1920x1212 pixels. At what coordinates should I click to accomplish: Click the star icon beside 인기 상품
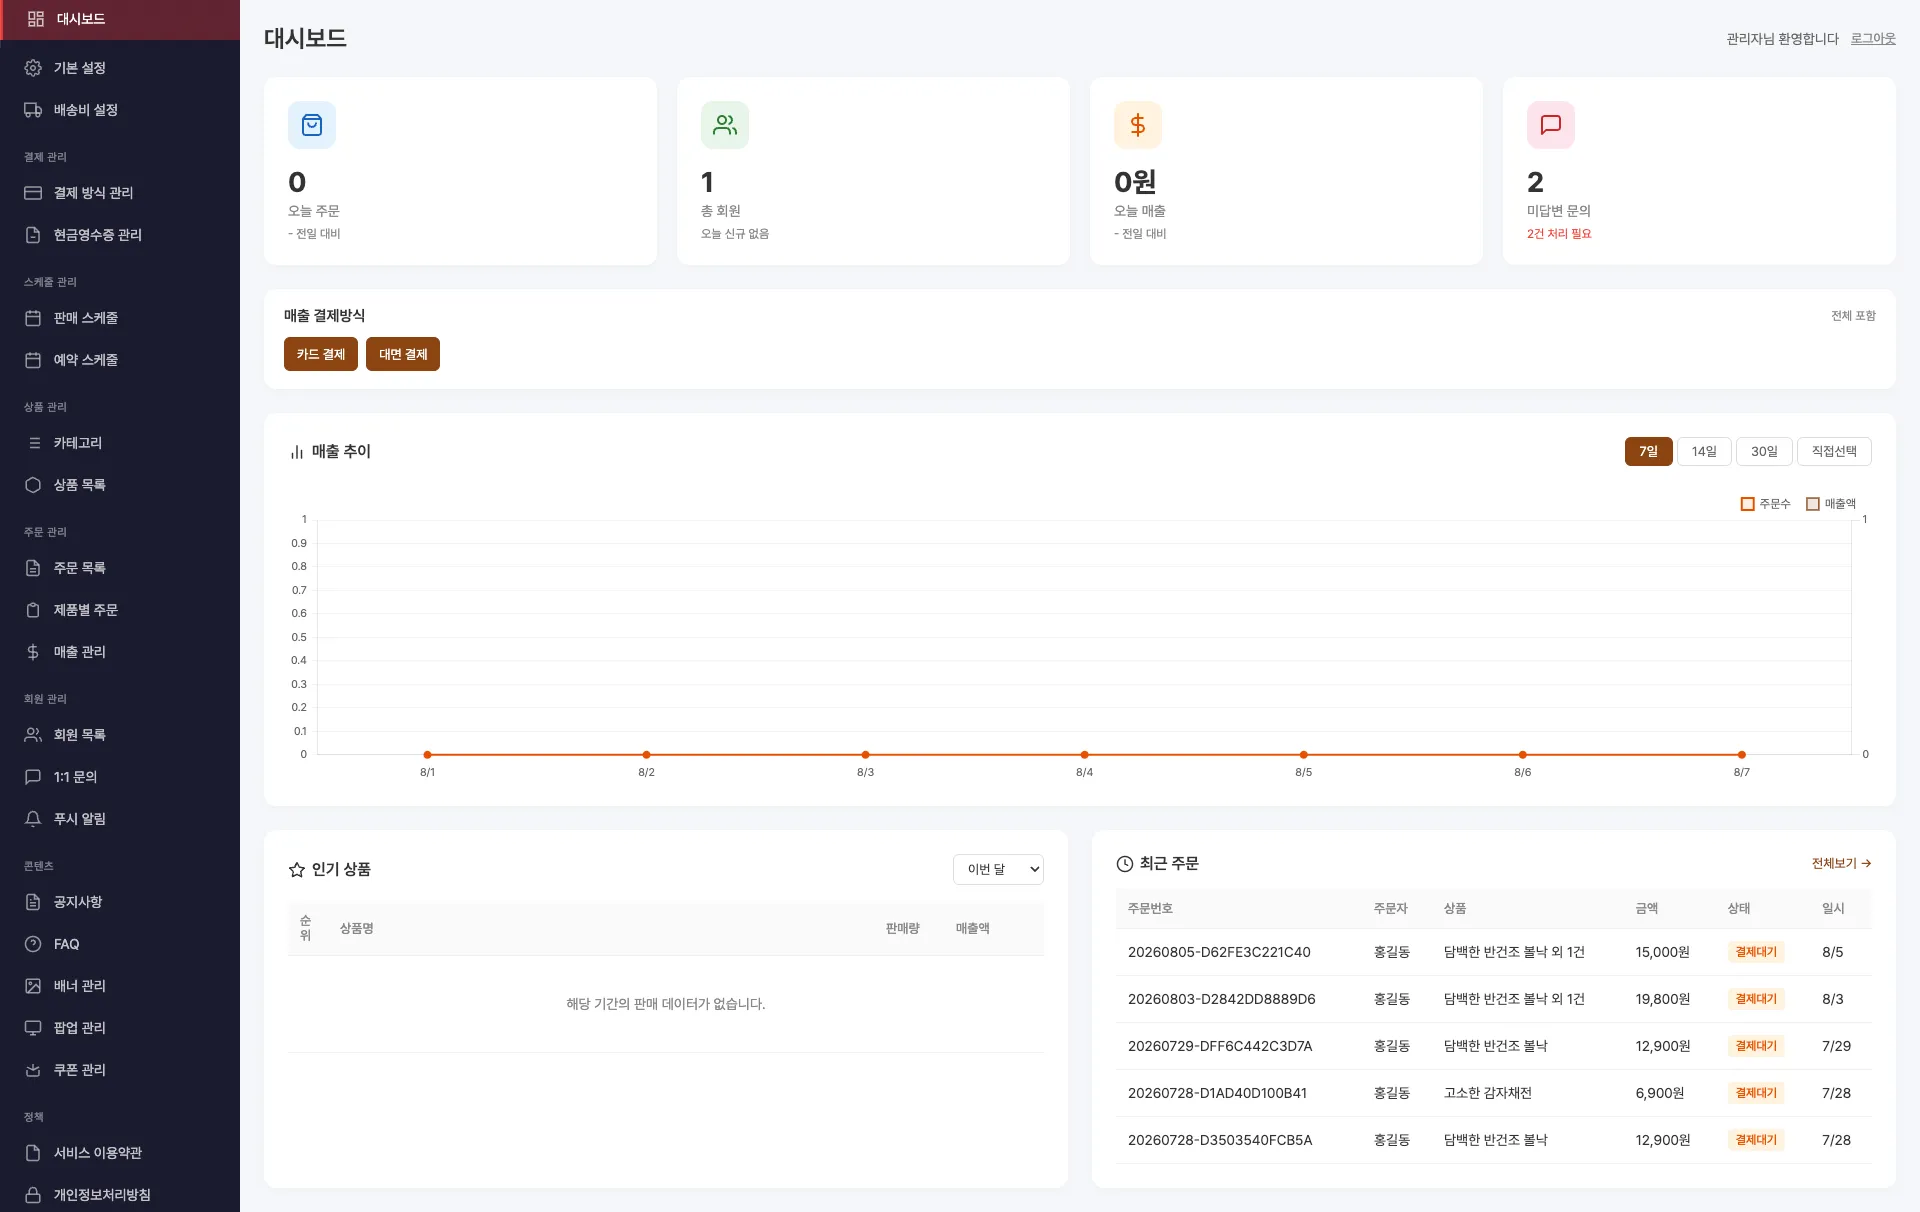297,870
